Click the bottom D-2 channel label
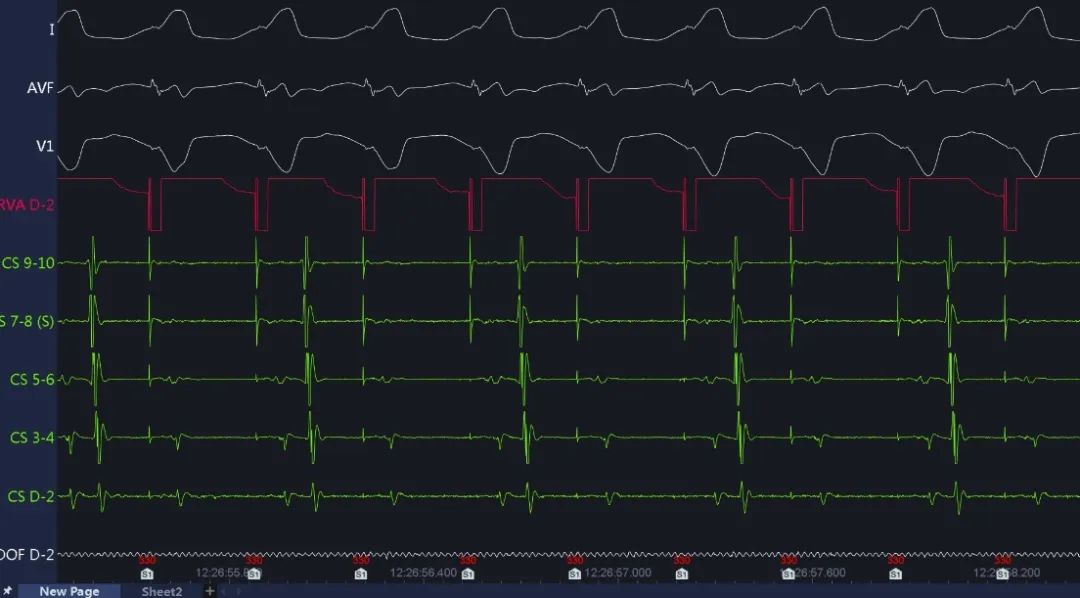 point(28,554)
